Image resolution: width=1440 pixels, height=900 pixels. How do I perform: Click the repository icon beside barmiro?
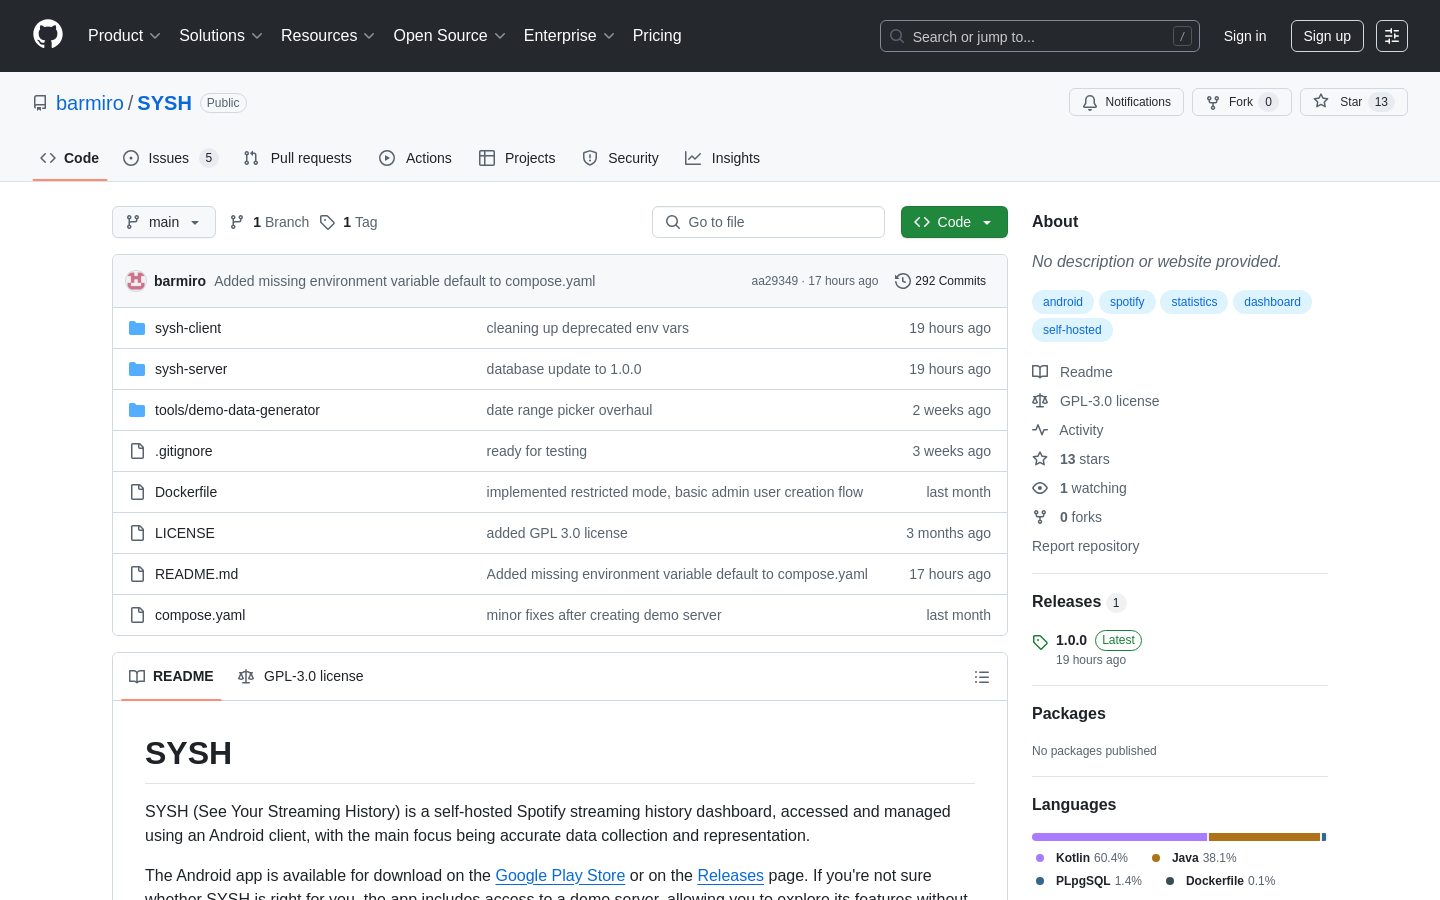[x=40, y=103]
